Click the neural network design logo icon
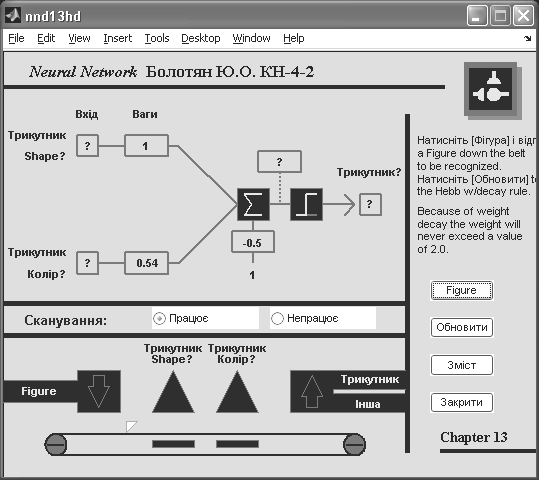 pyautogui.click(x=492, y=90)
